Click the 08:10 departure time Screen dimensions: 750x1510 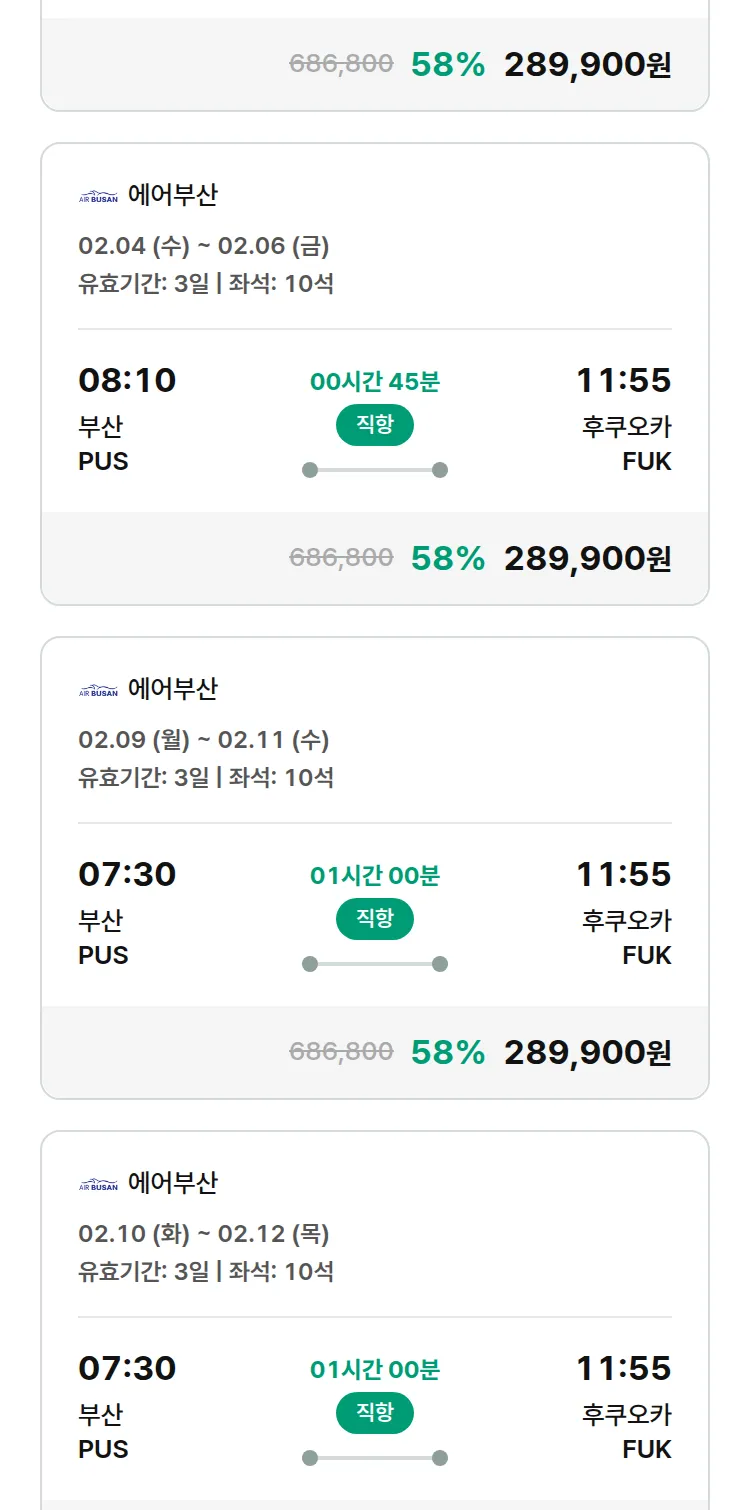click(x=127, y=380)
